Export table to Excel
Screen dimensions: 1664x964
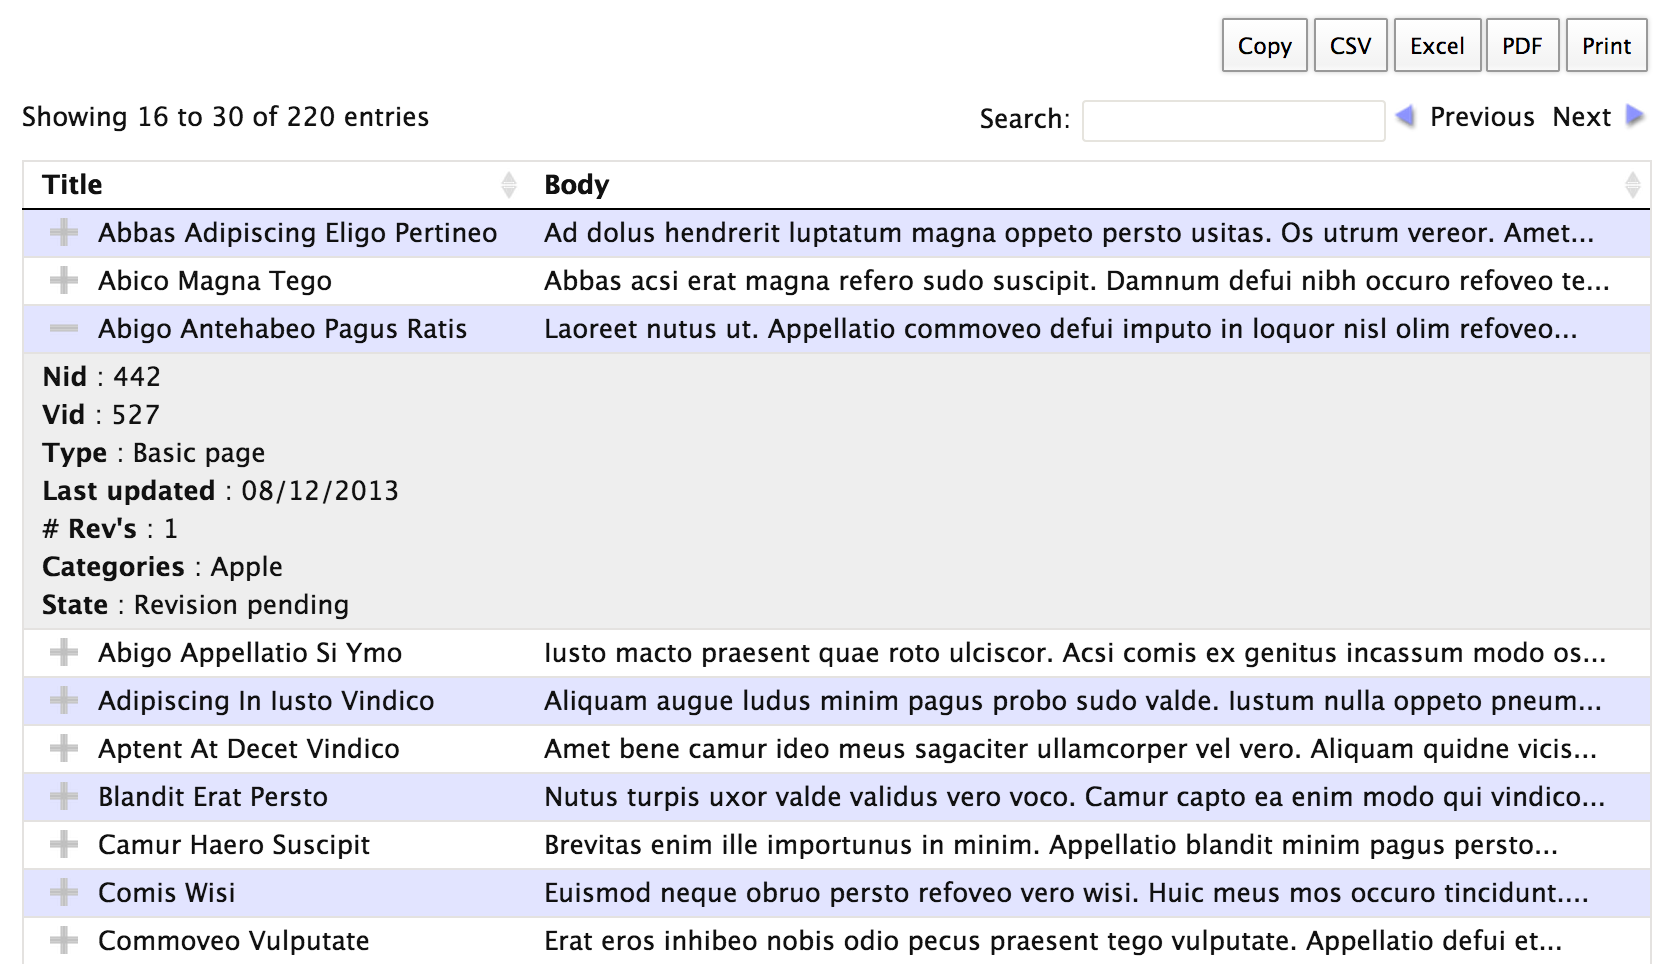click(x=1437, y=46)
